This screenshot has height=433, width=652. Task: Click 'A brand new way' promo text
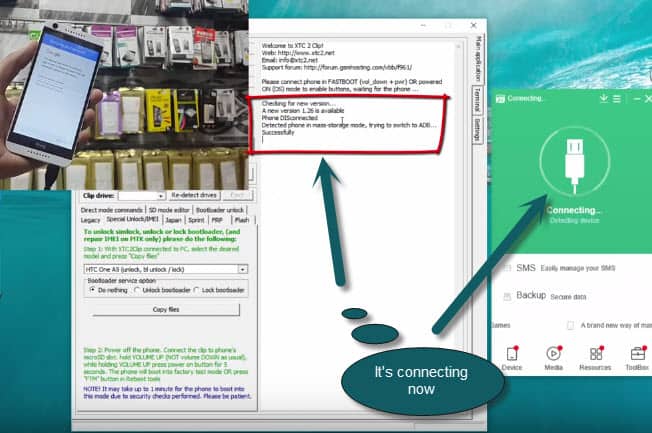[616, 325]
